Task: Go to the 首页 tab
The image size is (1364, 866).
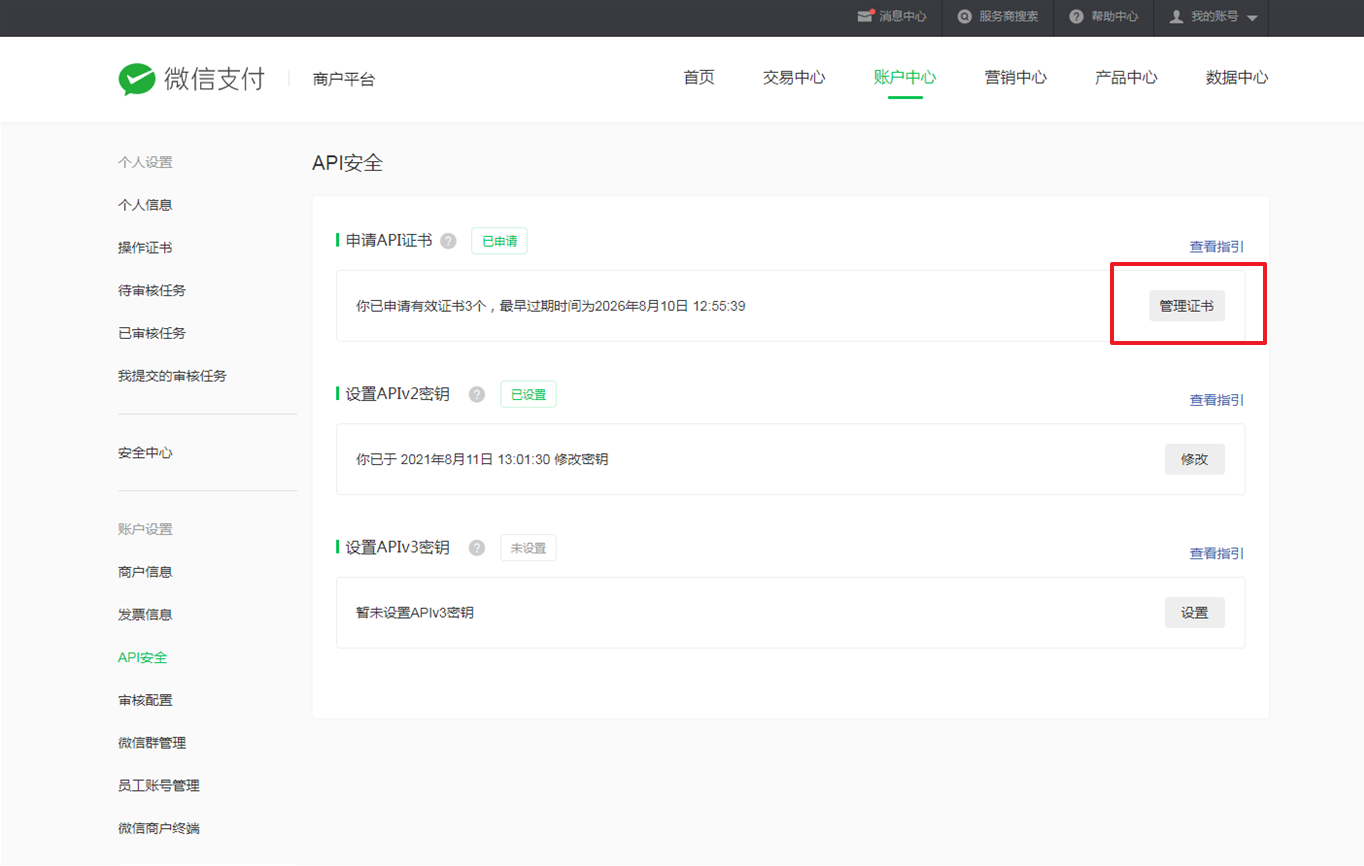Action: [699, 78]
